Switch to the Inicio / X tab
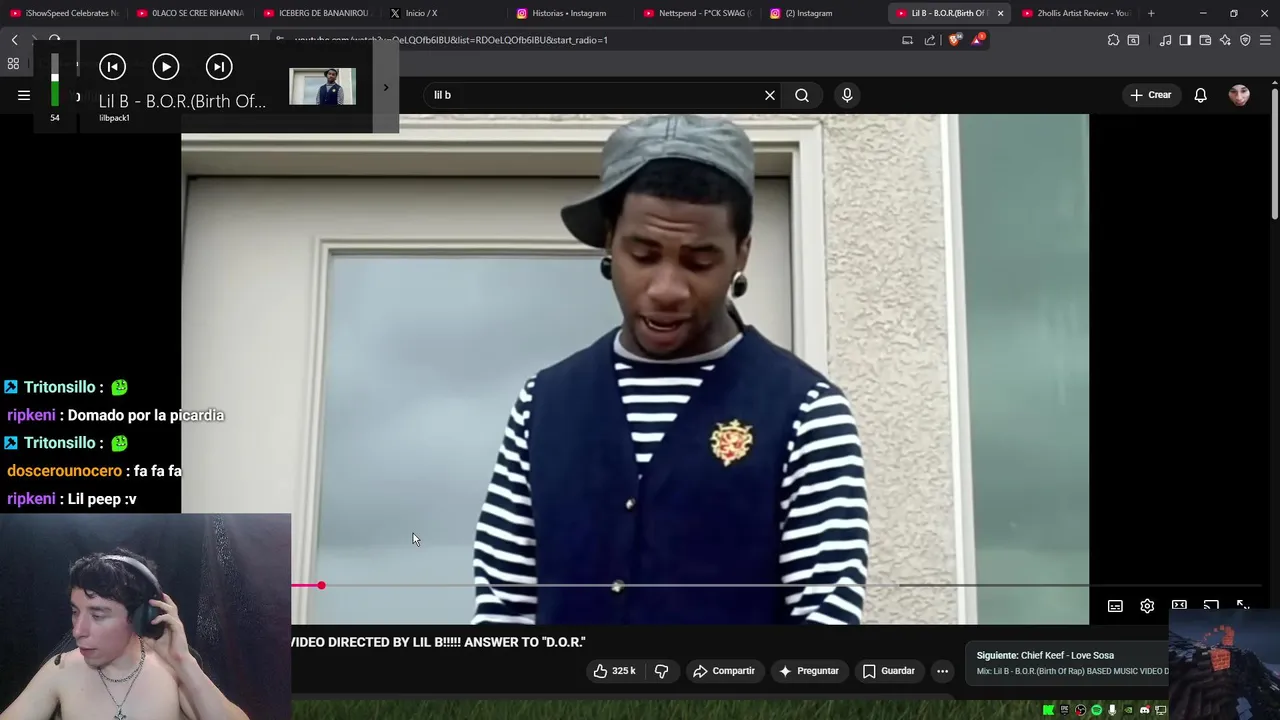Image resolution: width=1280 pixels, height=720 pixels. click(x=443, y=13)
